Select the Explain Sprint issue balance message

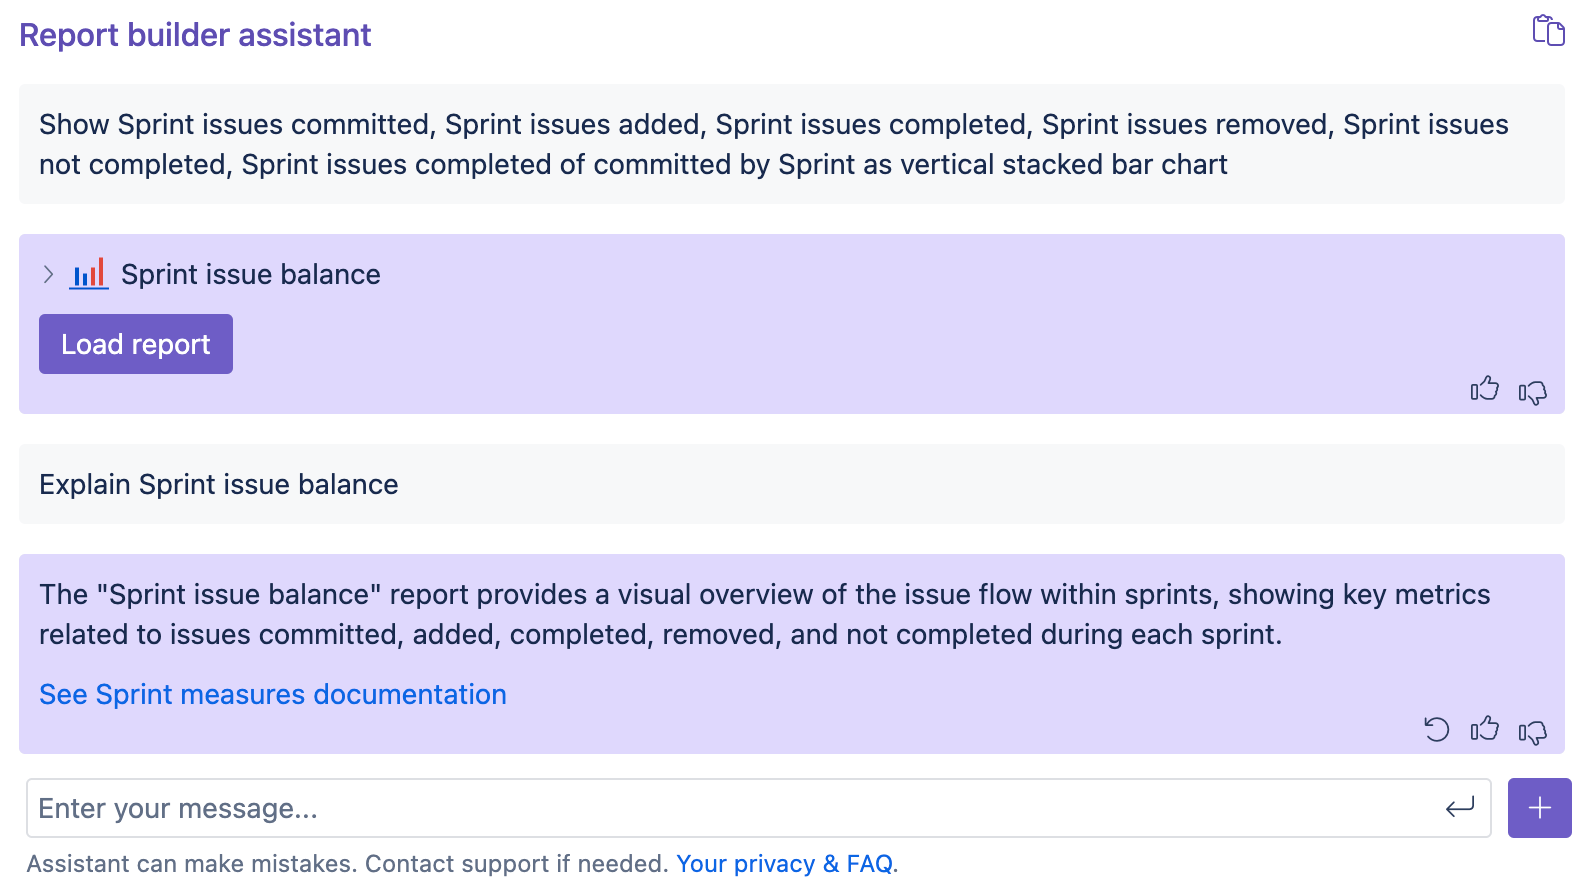click(x=218, y=484)
